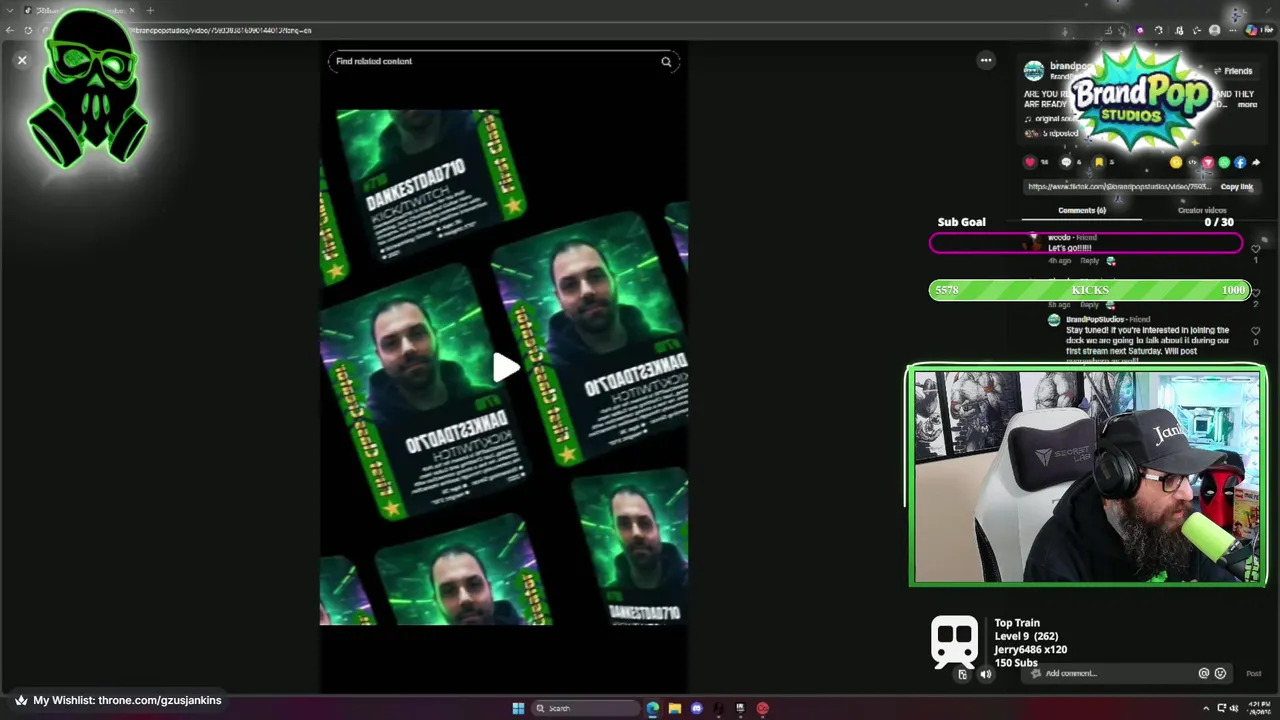Play the video with center play button

(x=505, y=368)
